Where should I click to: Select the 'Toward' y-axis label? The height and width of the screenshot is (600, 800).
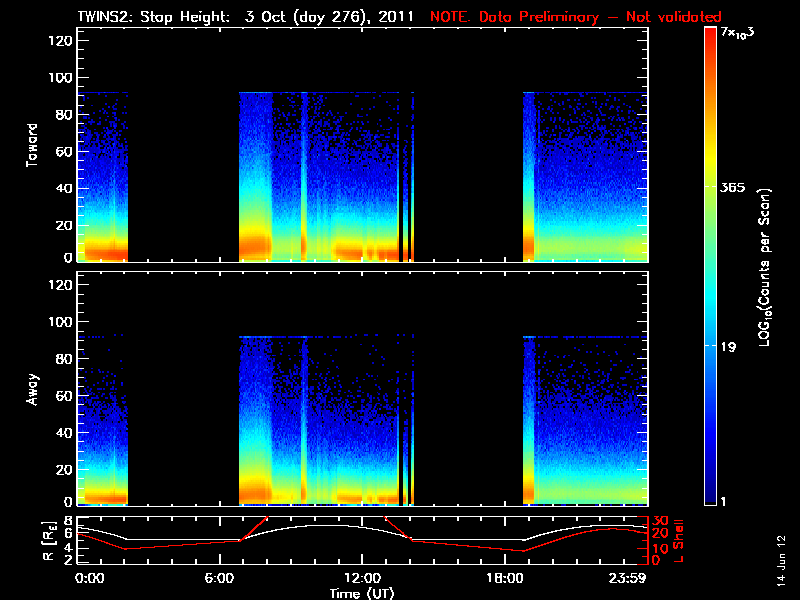[x=33, y=145]
